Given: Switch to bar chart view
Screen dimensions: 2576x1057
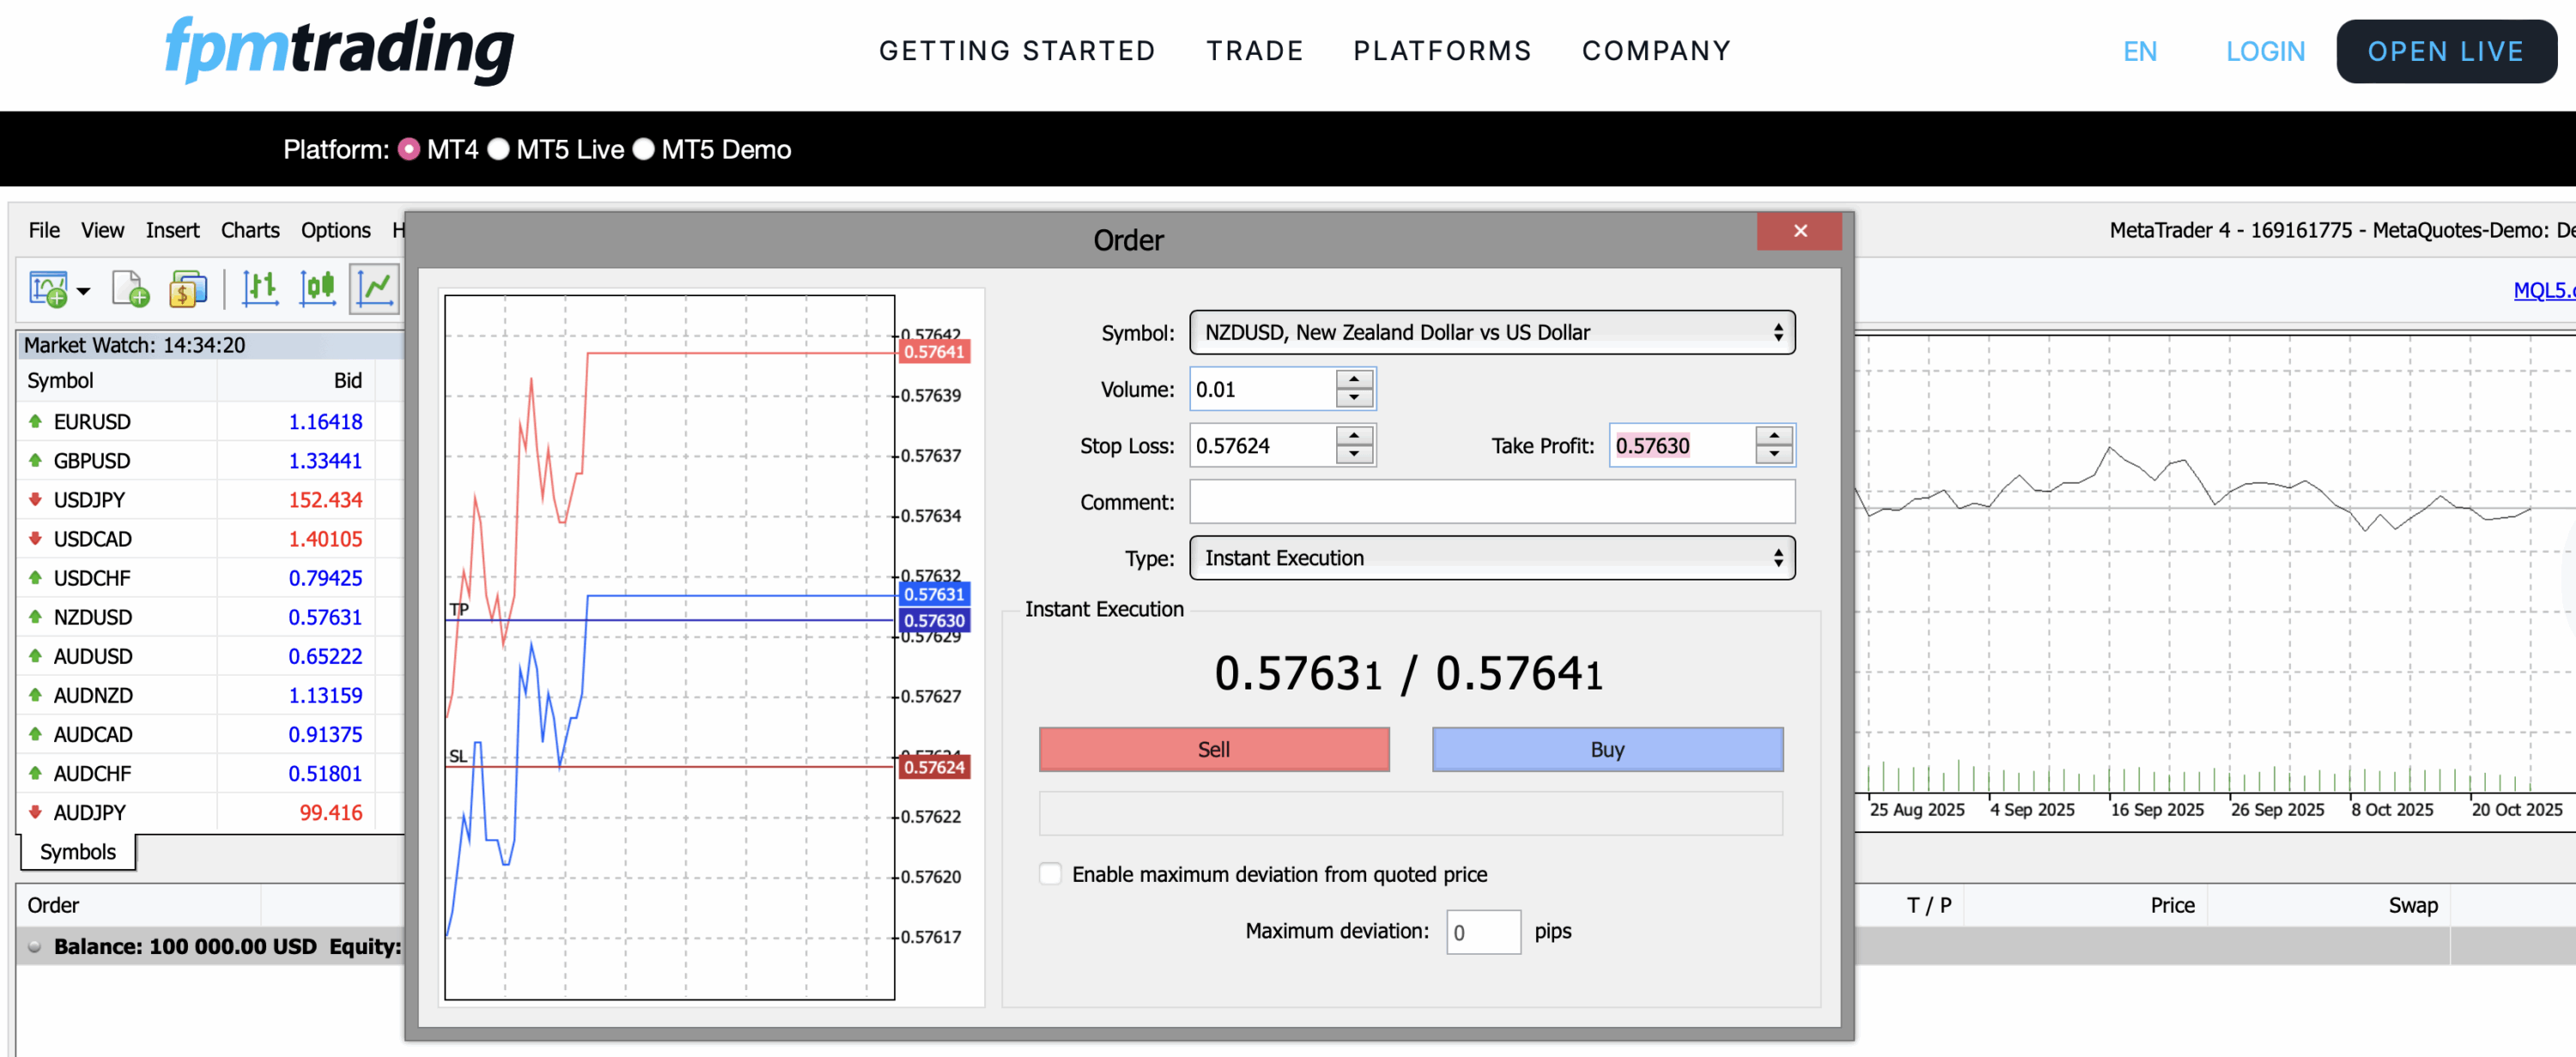Looking at the screenshot, I should (x=260, y=289).
